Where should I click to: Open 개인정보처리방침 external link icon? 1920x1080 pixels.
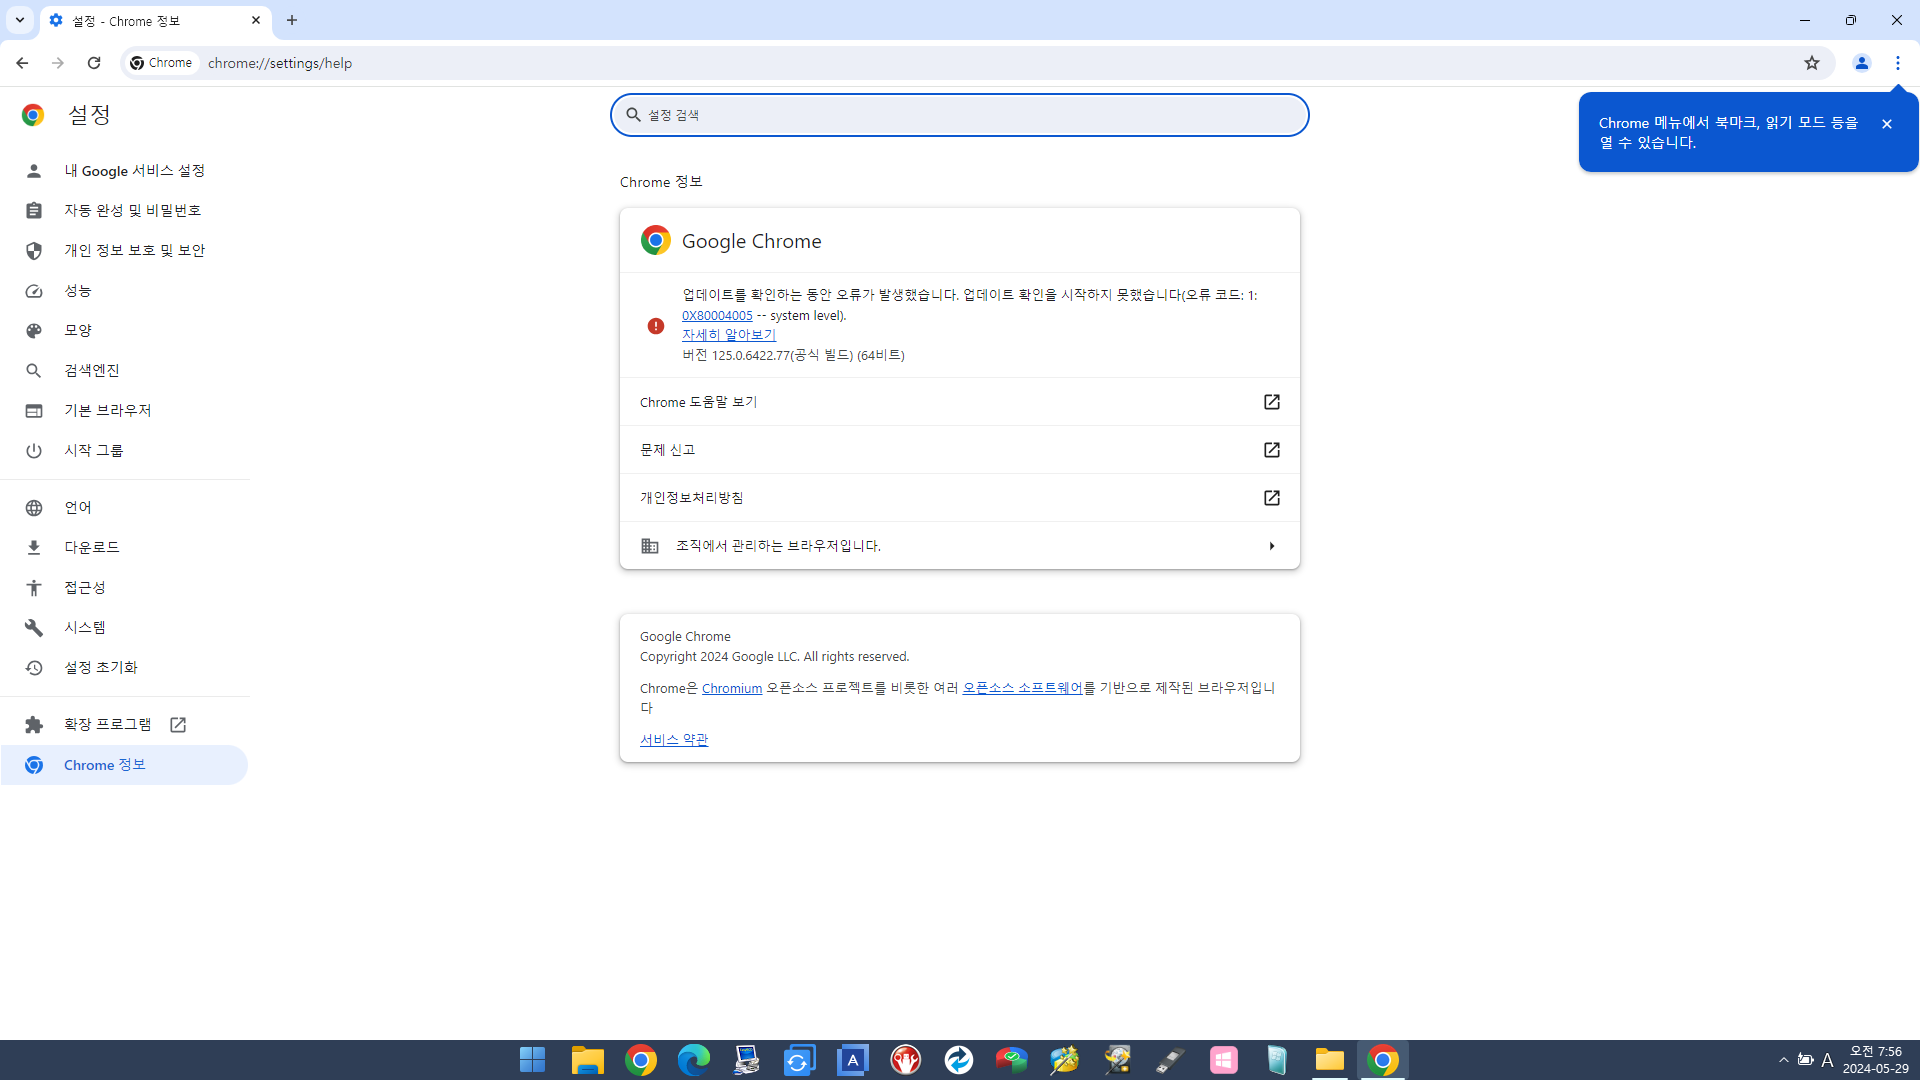coord(1271,498)
